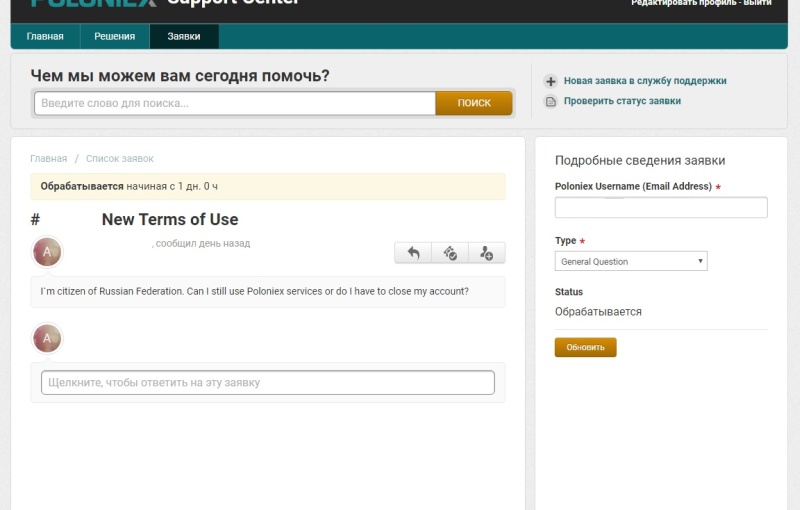Click 'Редактировать профиль - Выйти' header link
Viewport: 800px width, 510px height.
click(701, 3)
